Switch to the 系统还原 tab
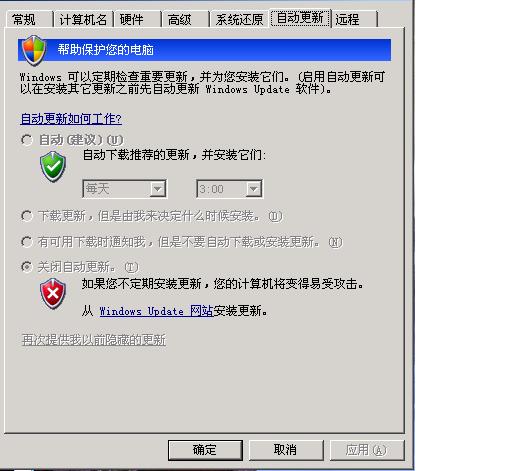 click(x=239, y=19)
